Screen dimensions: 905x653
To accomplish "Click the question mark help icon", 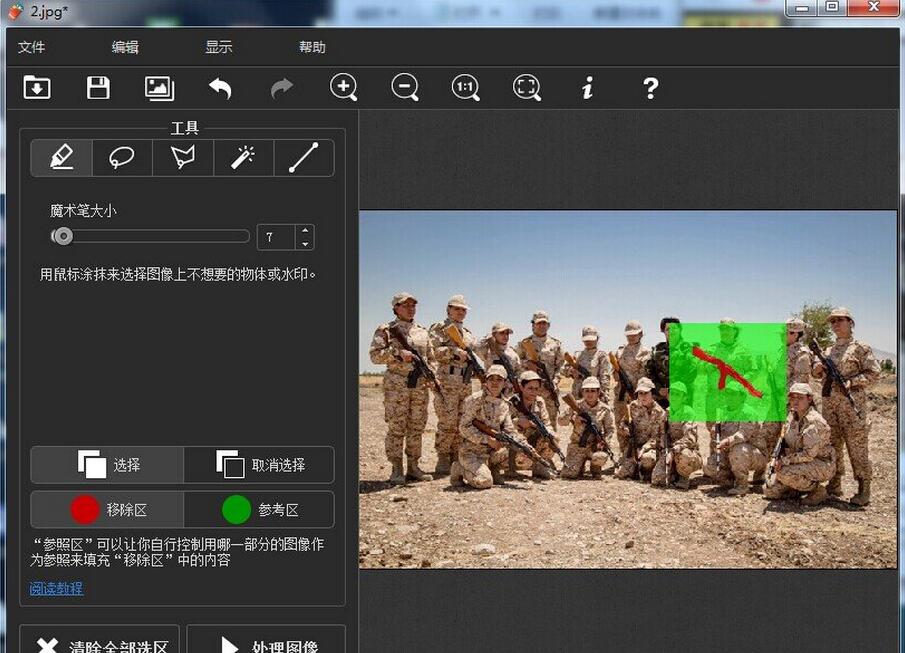I will click(650, 88).
